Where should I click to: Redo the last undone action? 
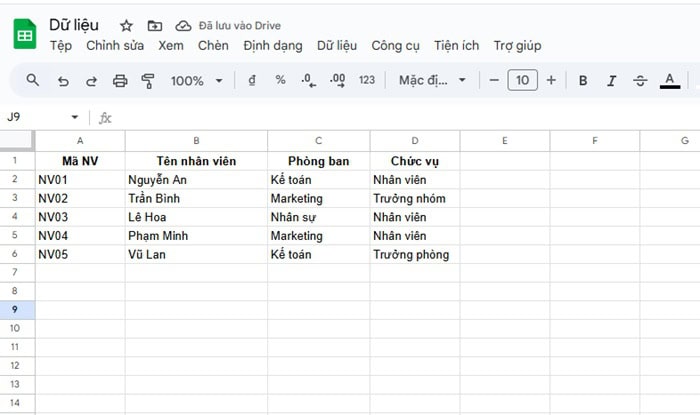[x=91, y=80]
